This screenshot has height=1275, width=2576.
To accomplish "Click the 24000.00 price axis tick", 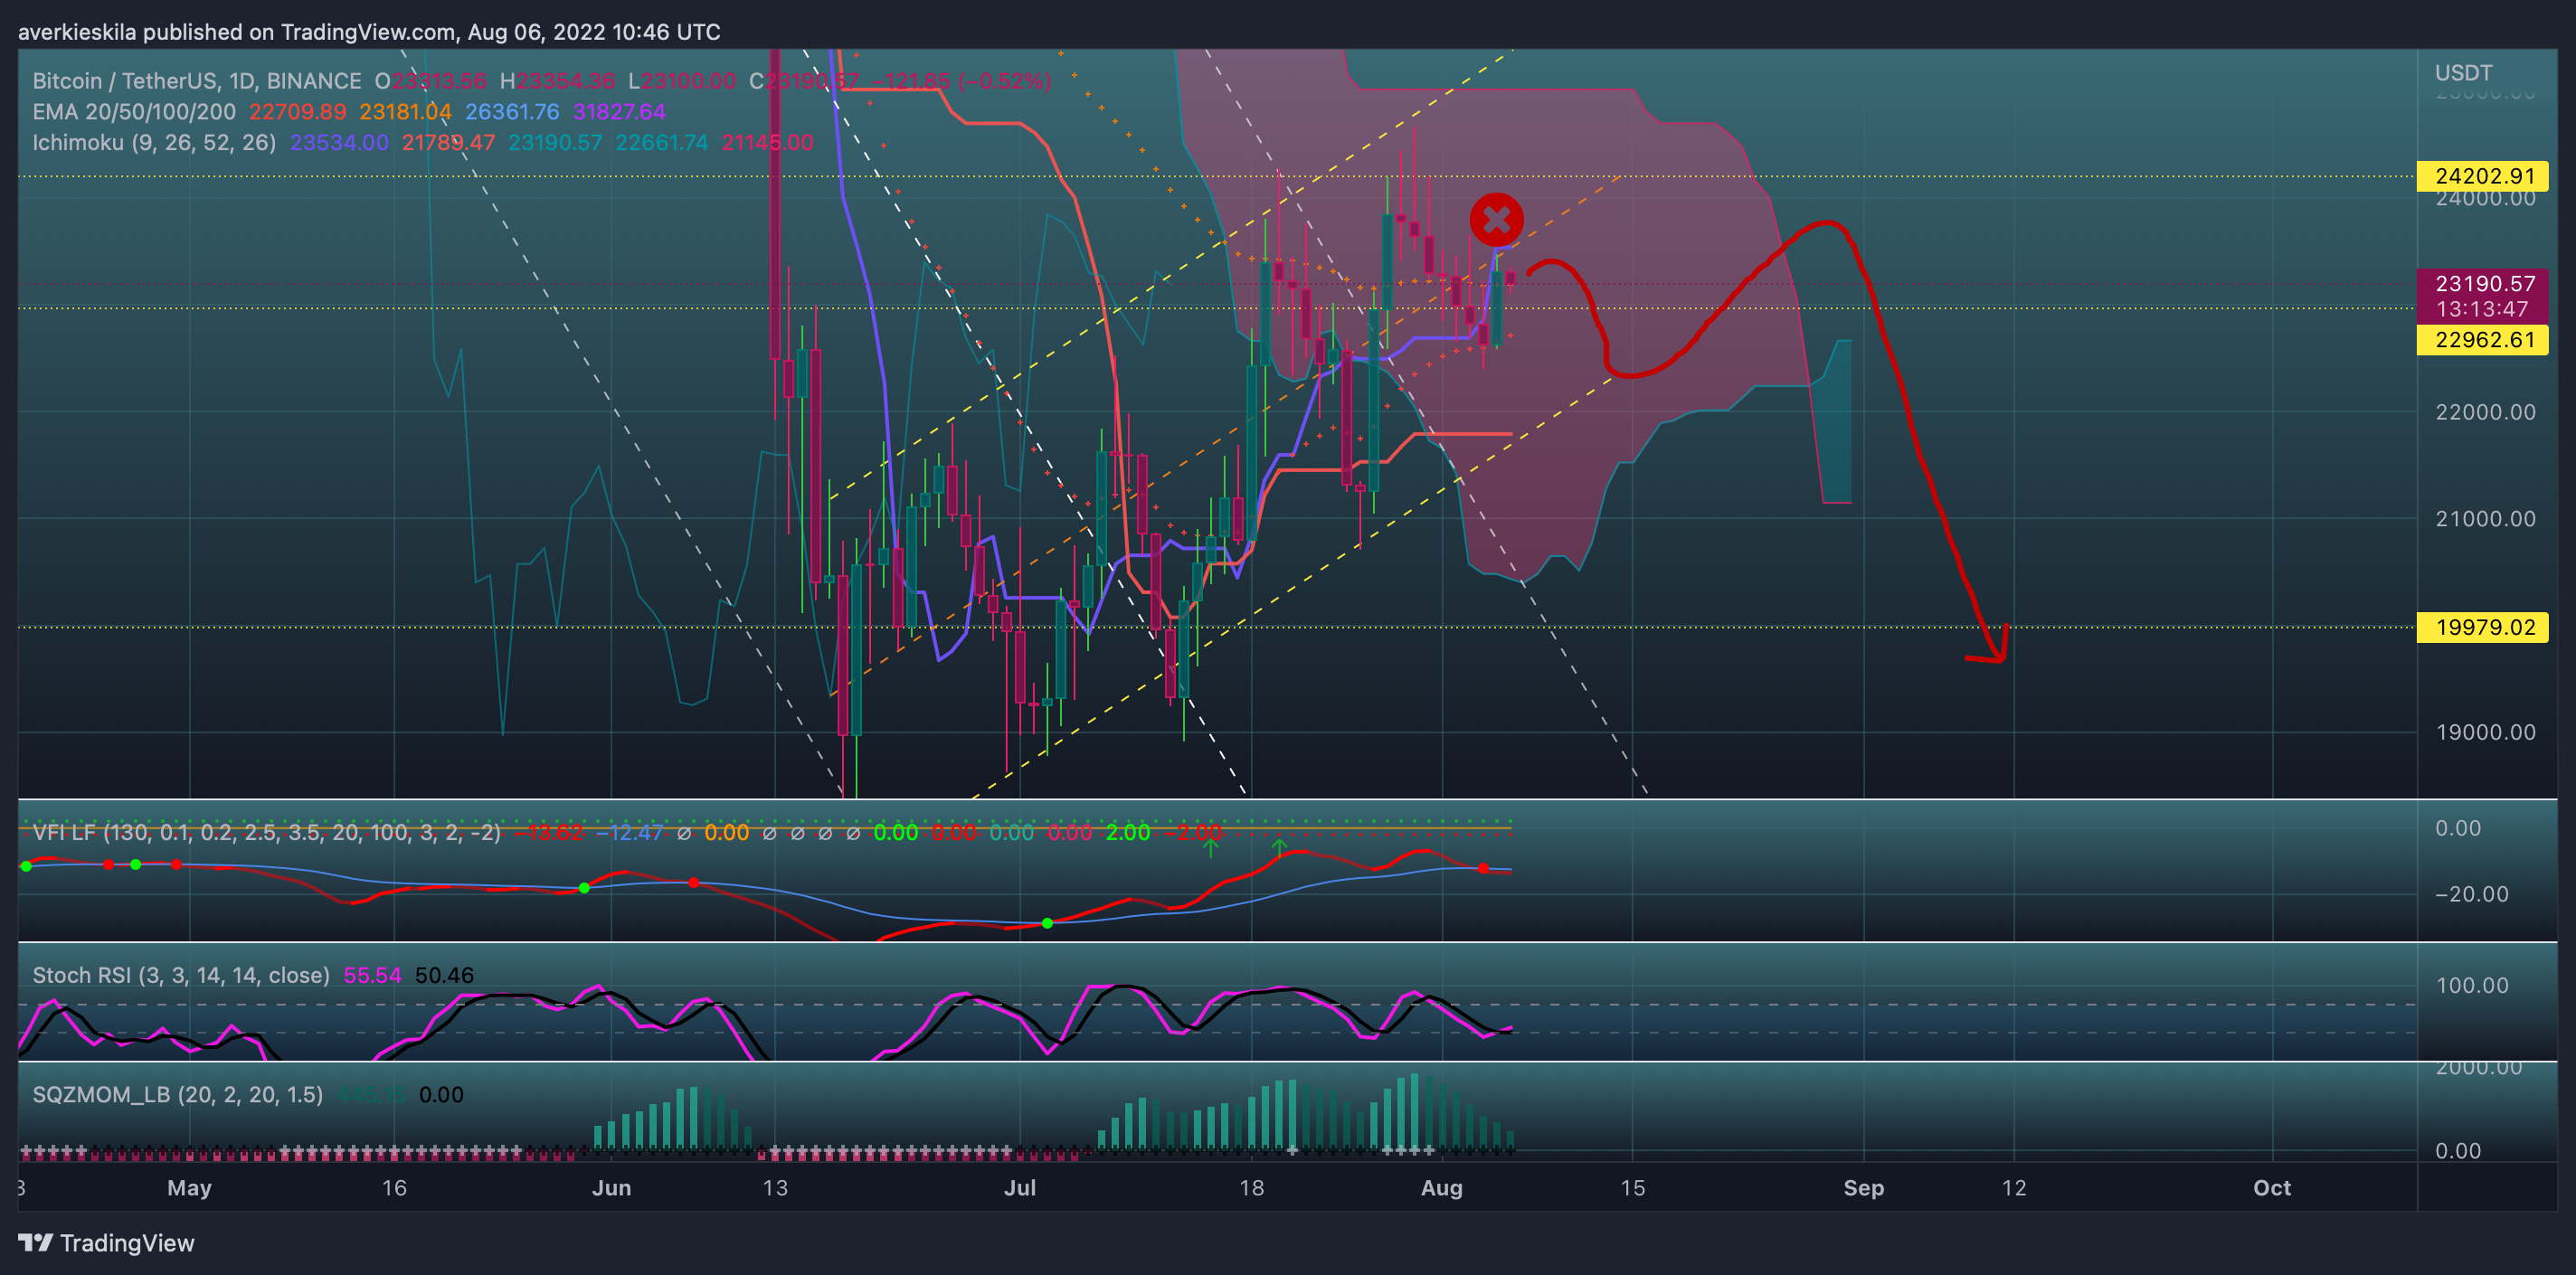I will point(2485,198).
